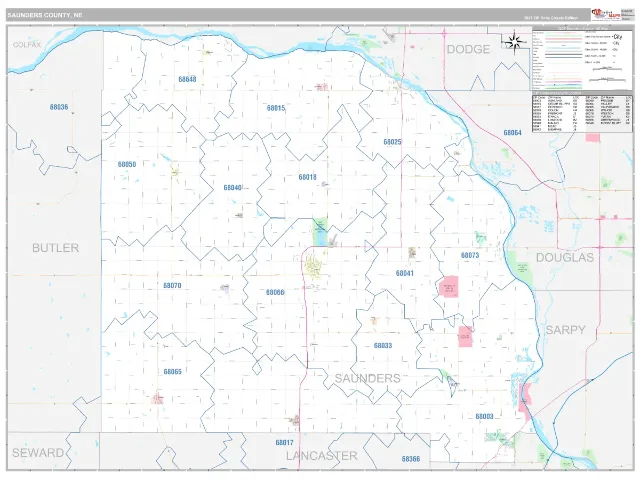
Task: Click ZIP code label 68033
Action: click(x=383, y=346)
